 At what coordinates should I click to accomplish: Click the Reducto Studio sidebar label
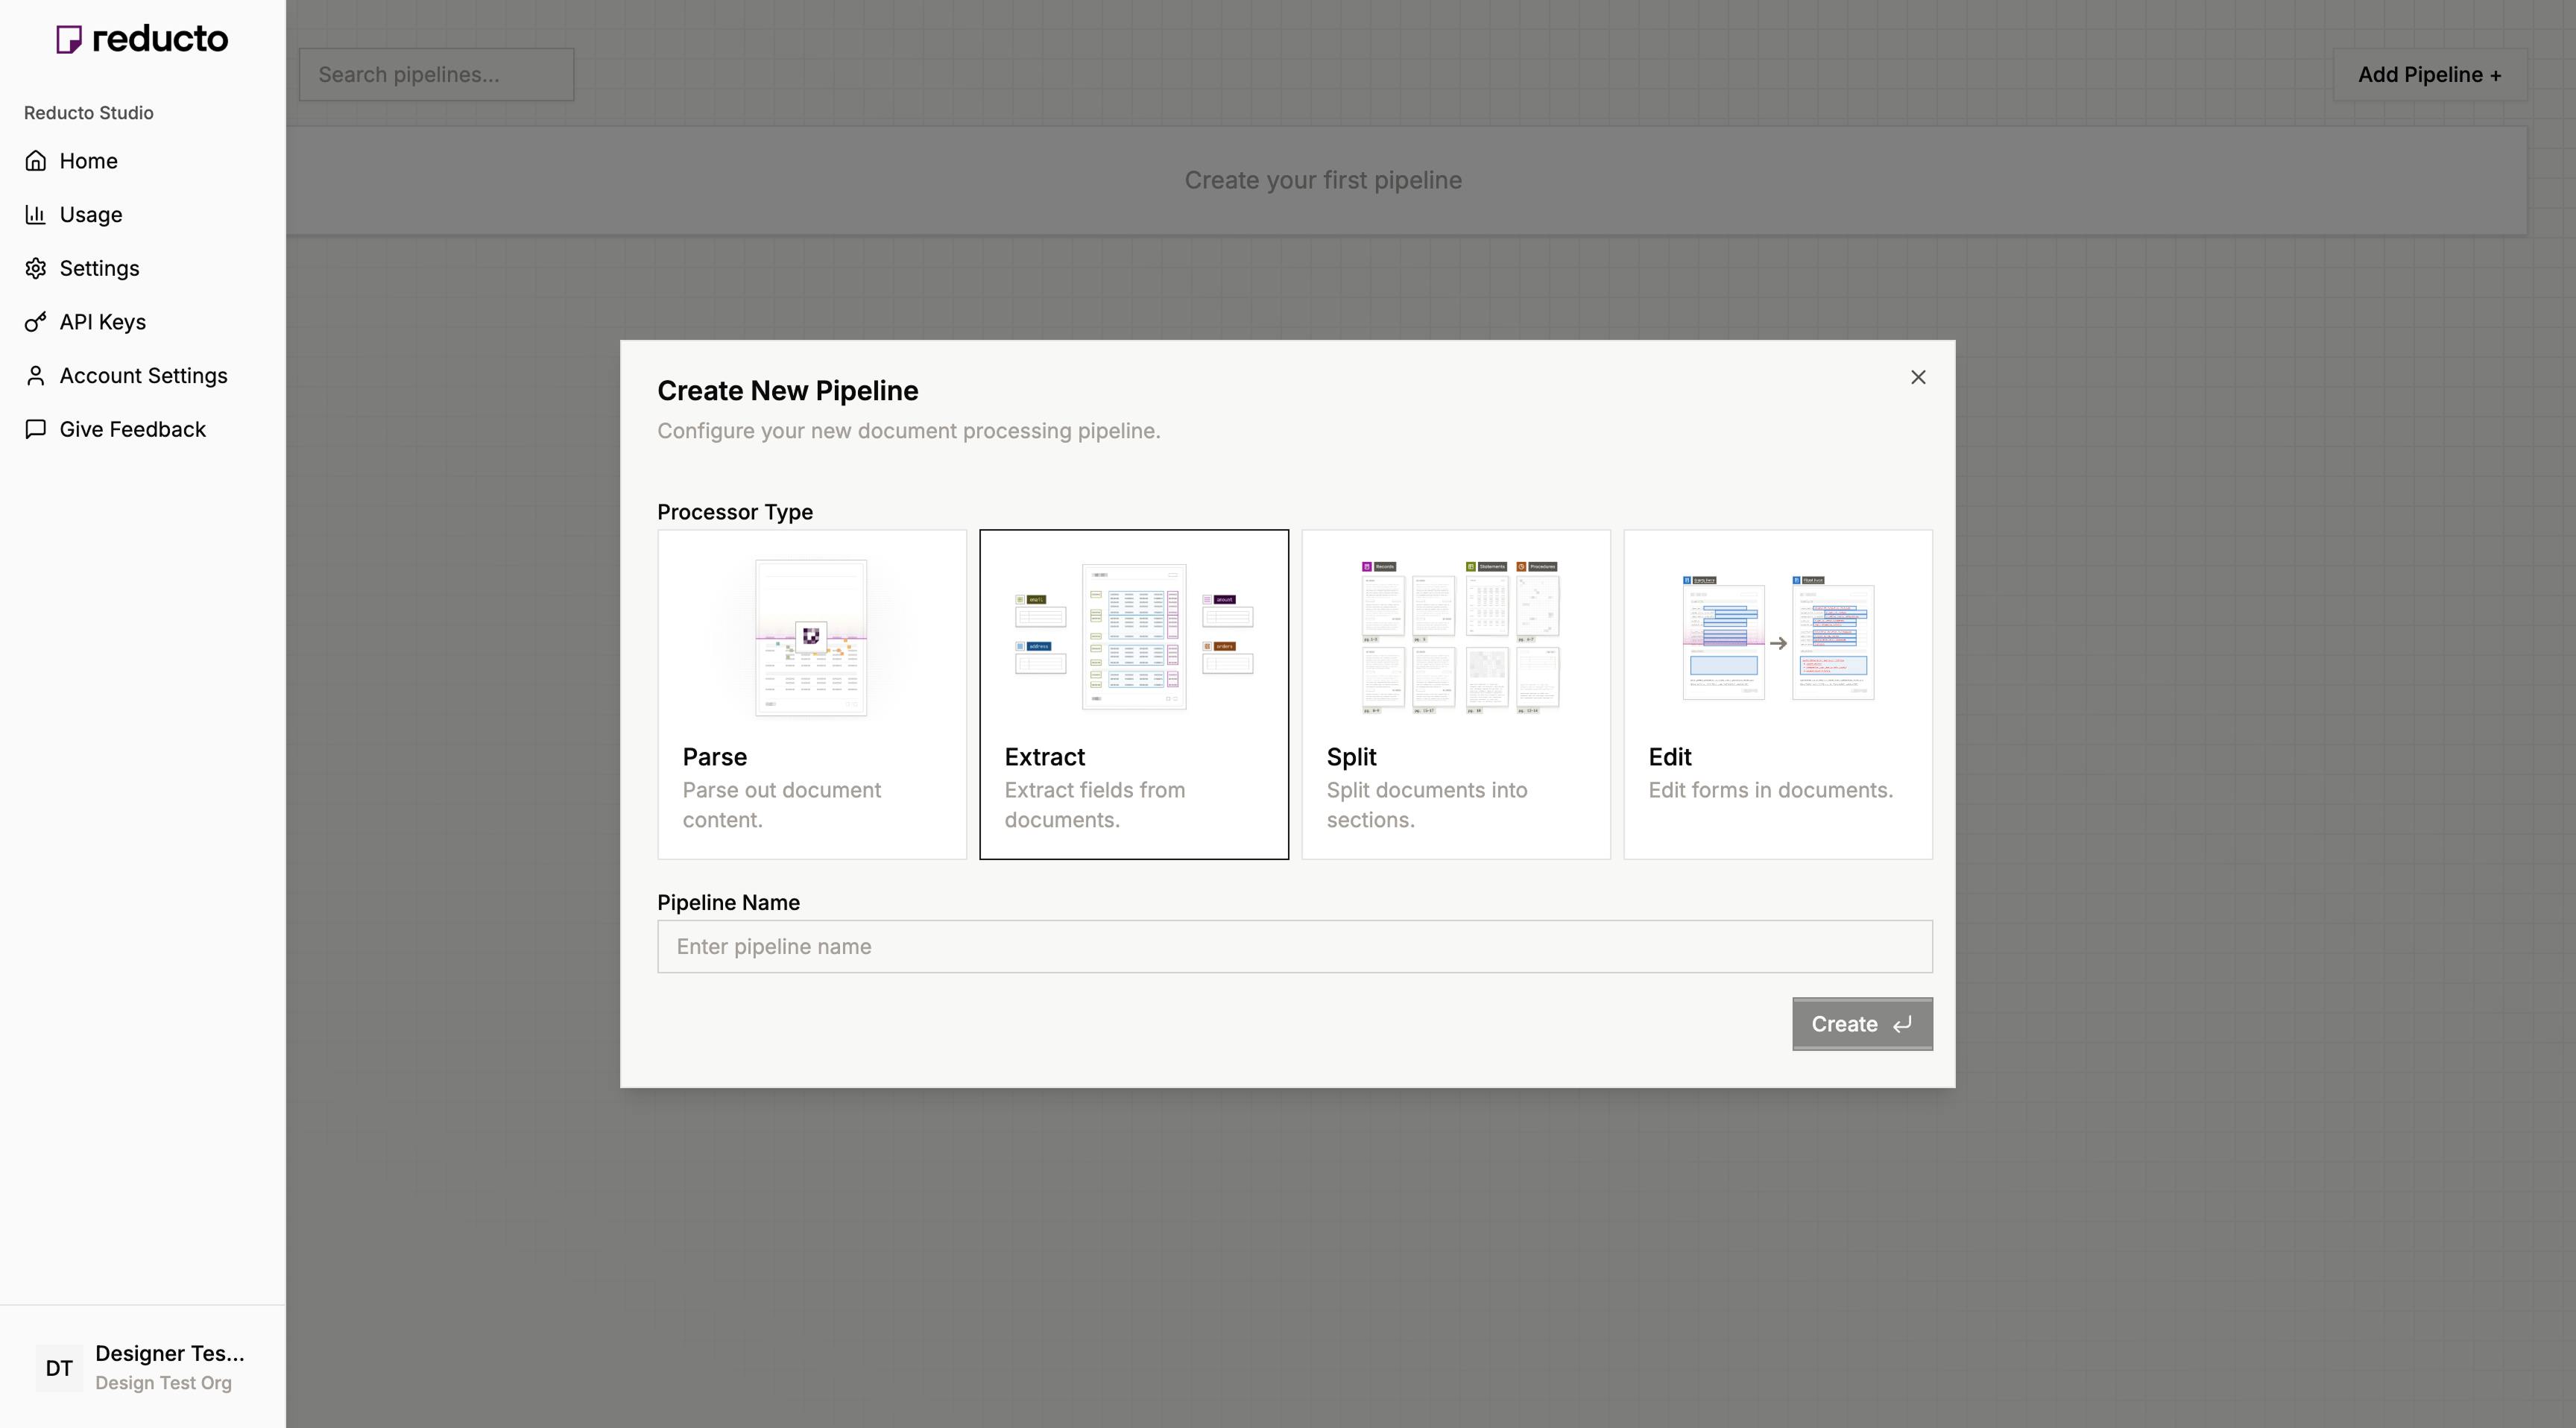pos(89,113)
